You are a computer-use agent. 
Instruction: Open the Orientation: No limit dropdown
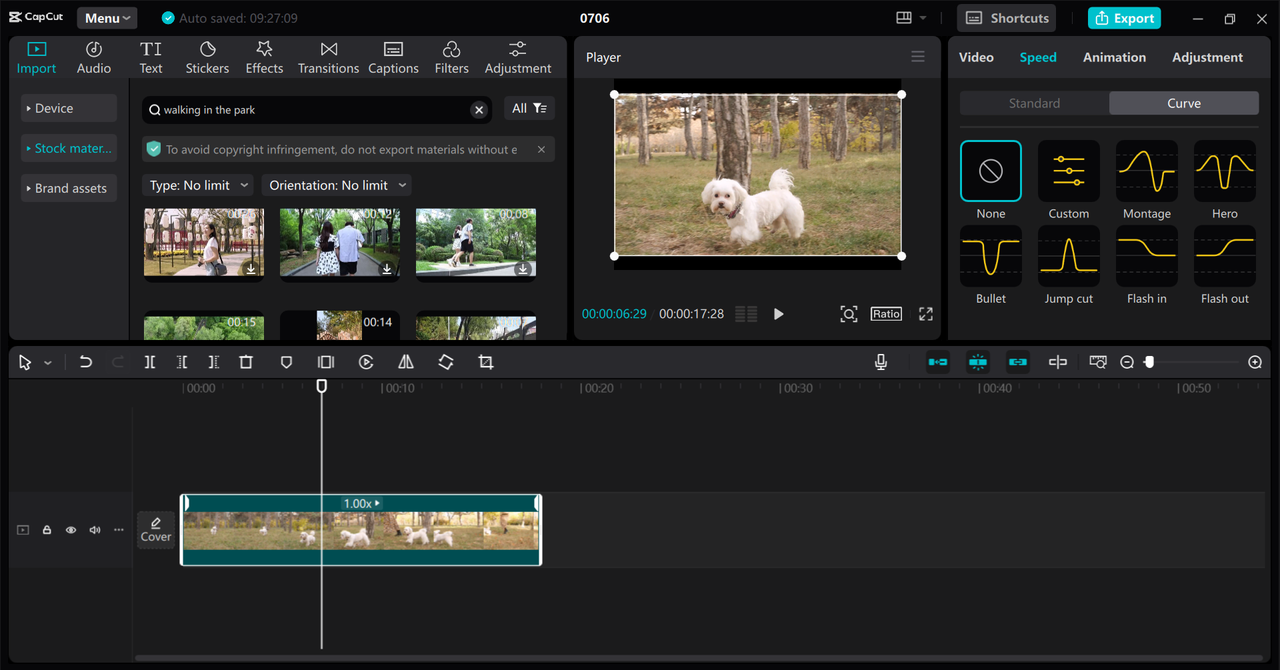click(337, 185)
